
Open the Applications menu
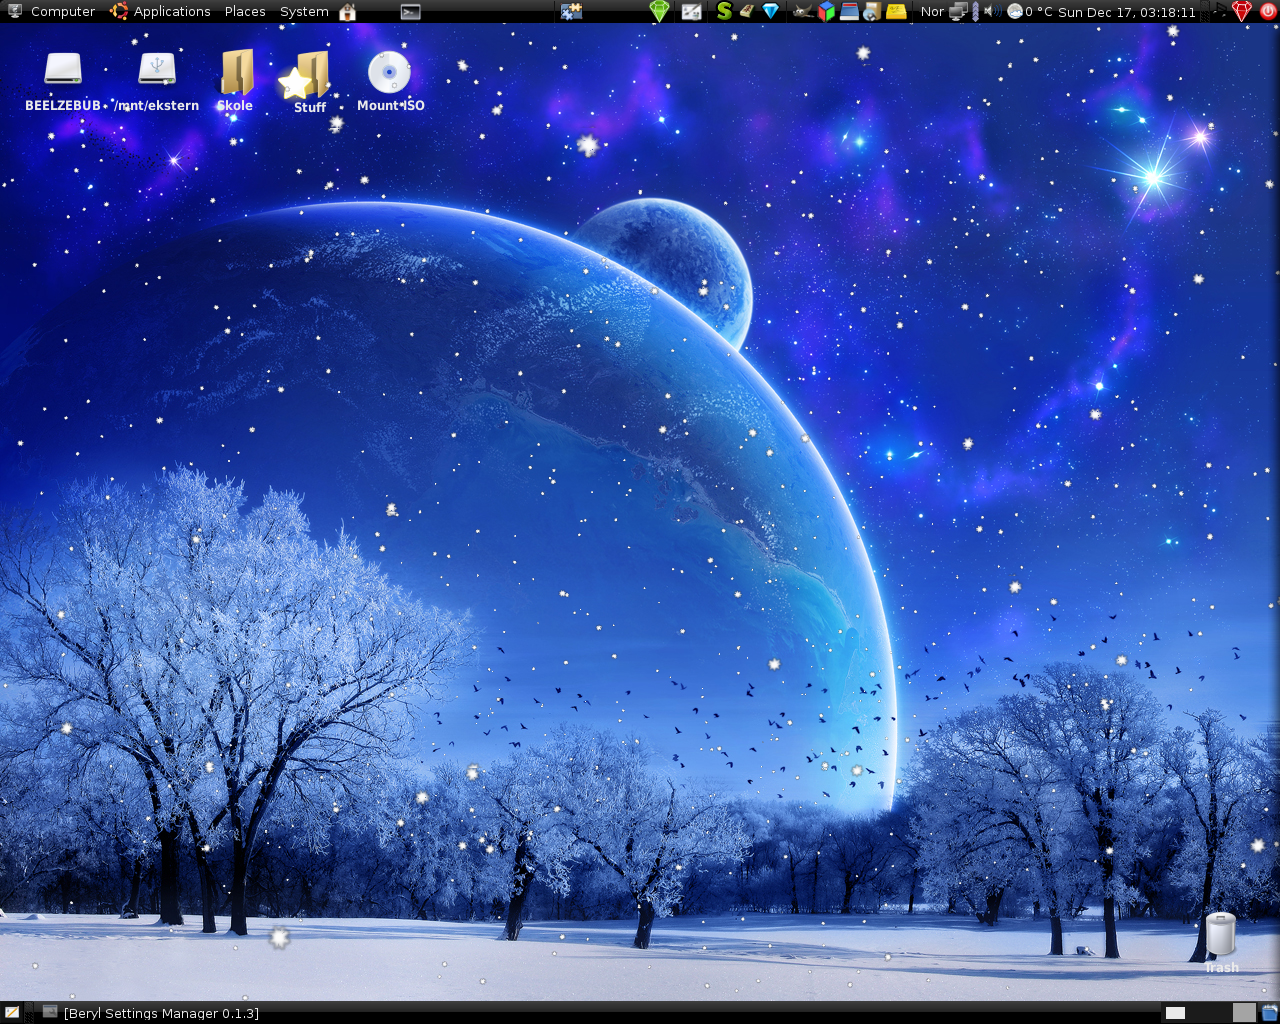pyautogui.click(x=161, y=12)
